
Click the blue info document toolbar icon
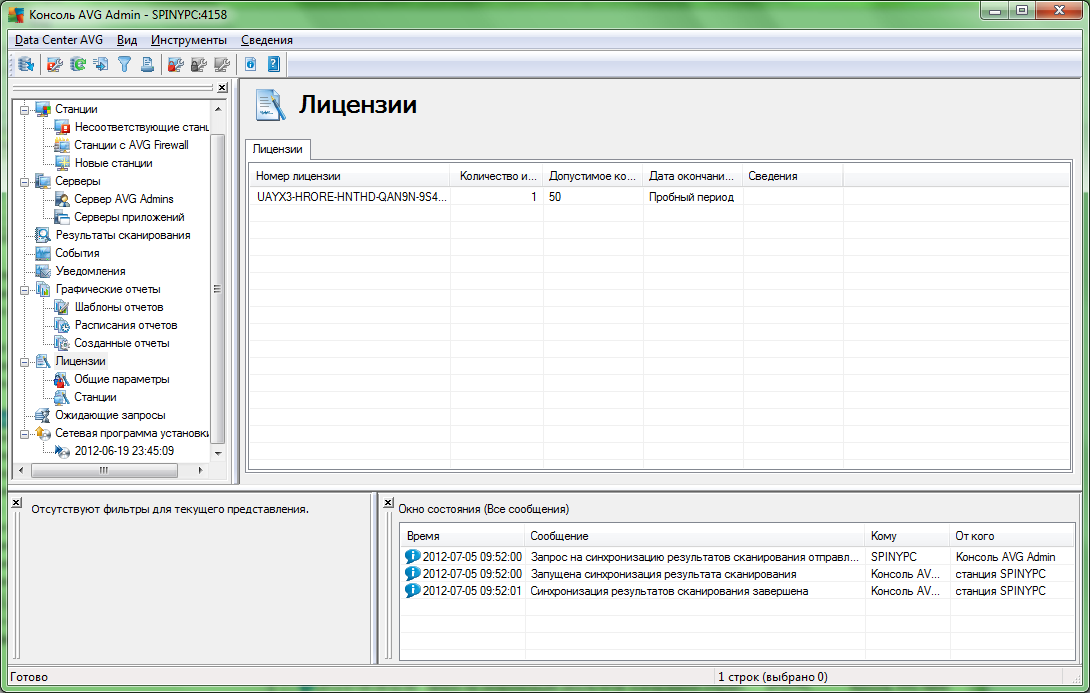[250, 65]
